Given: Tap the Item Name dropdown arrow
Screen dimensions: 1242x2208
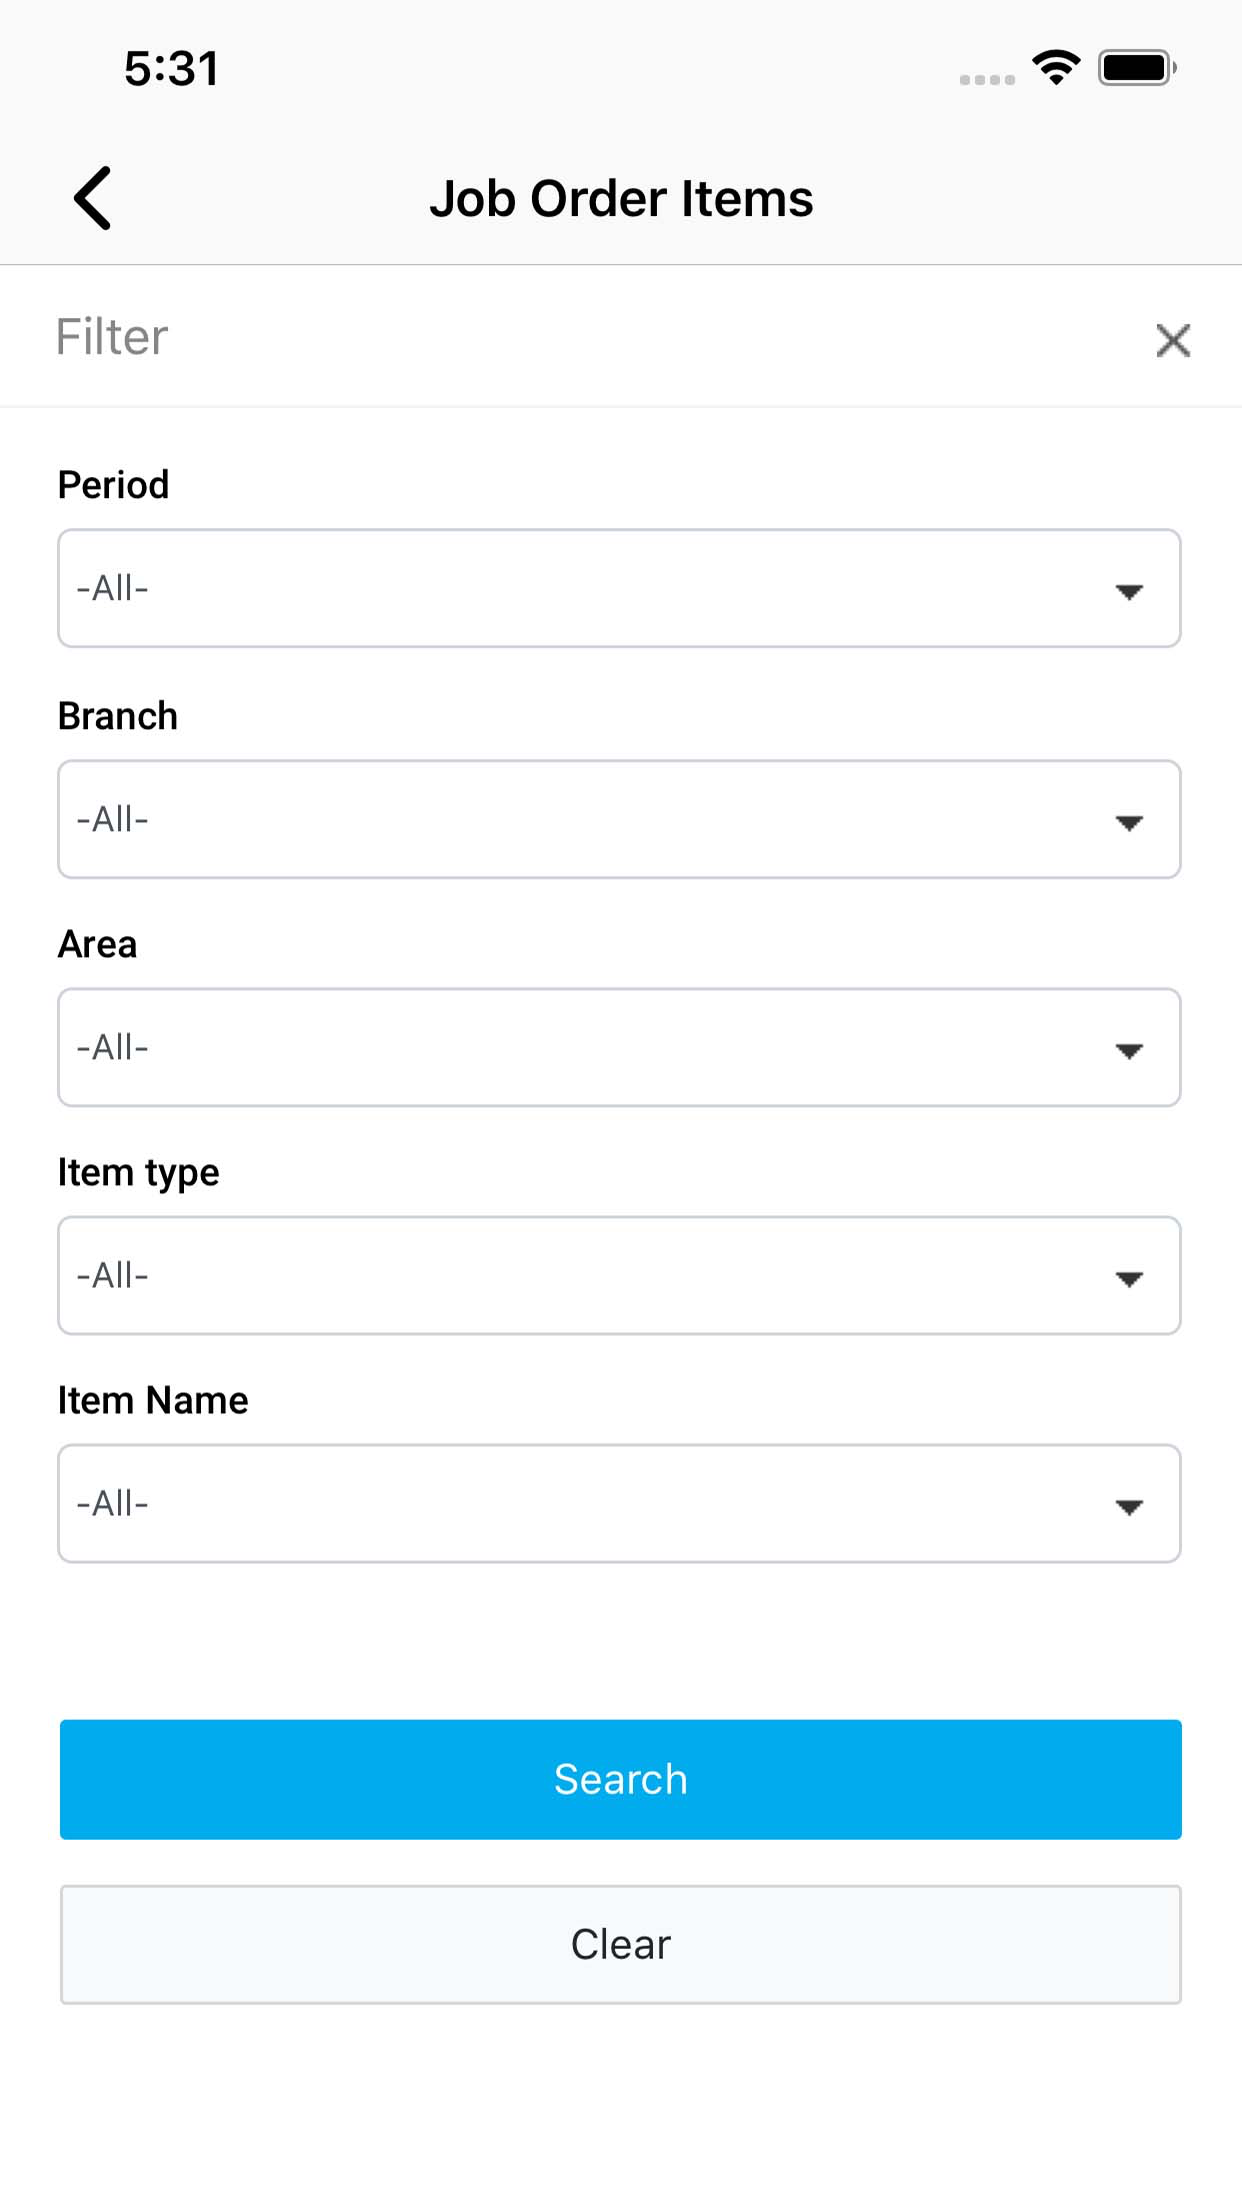Looking at the screenshot, I should click(1129, 1506).
